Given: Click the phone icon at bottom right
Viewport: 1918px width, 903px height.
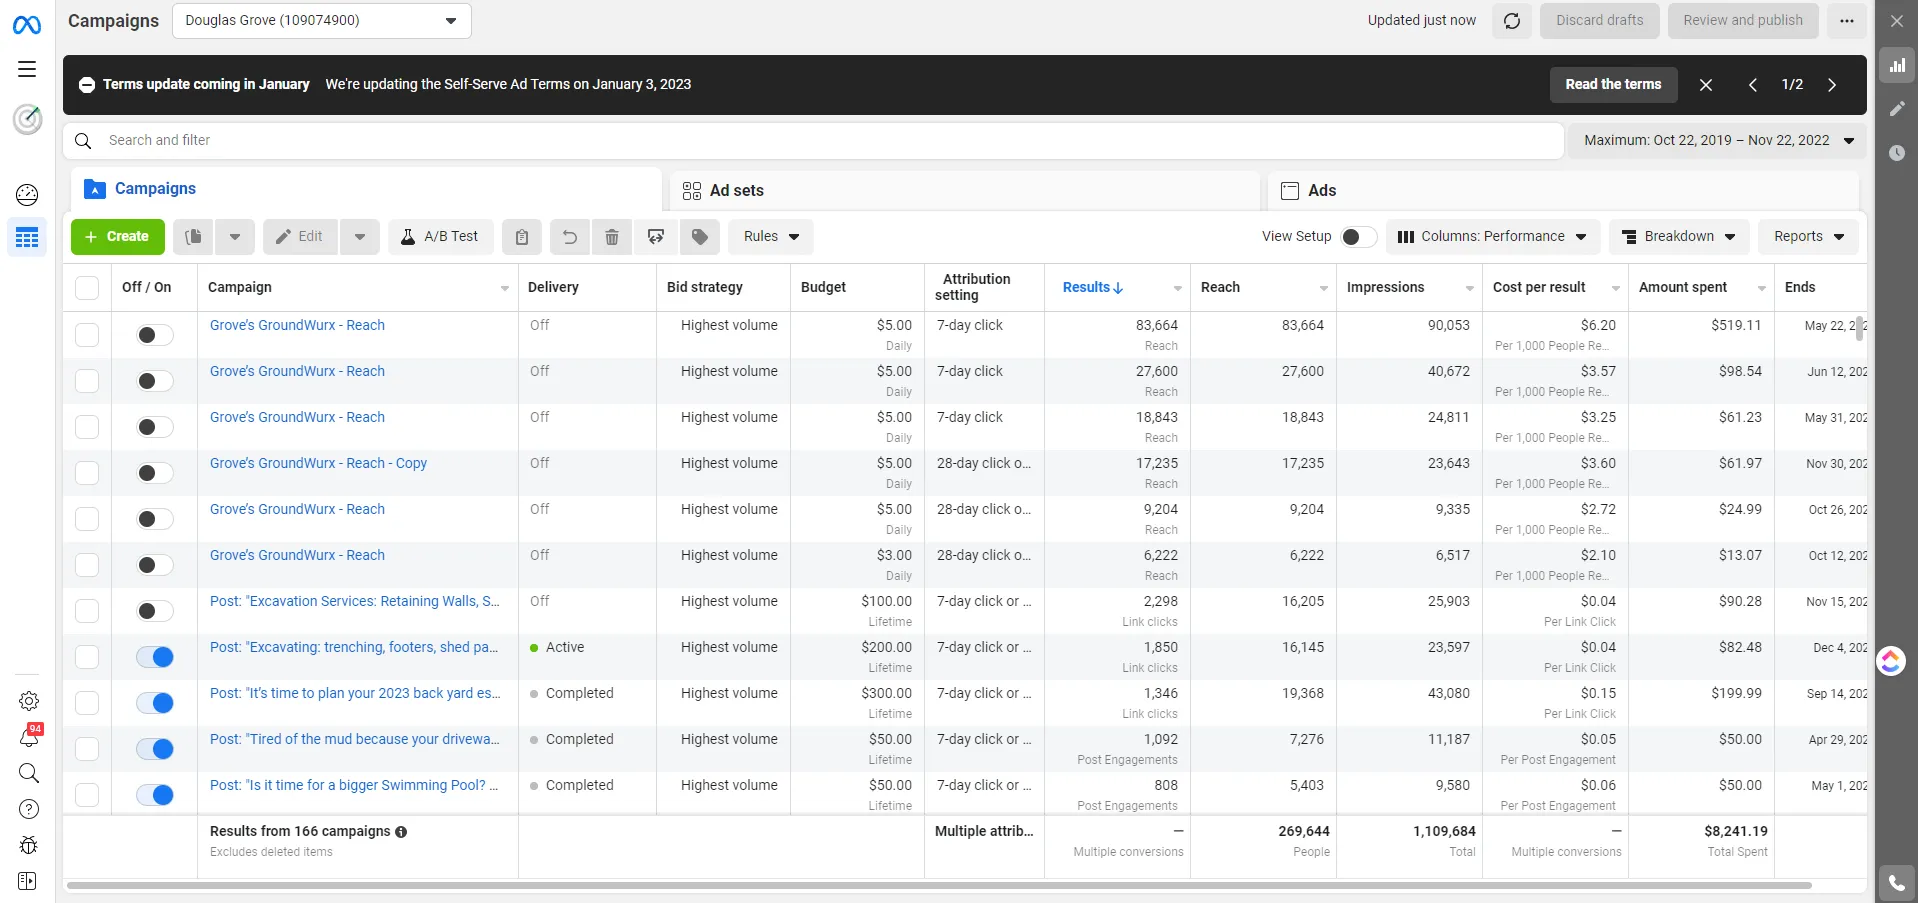Looking at the screenshot, I should (1897, 883).
